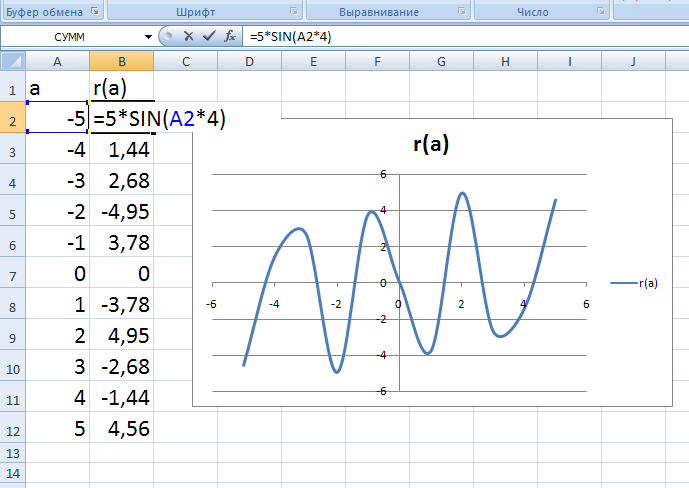Click cell B4 with value 2,68
This screenshot has height=488, width=689.
(122, 180)
